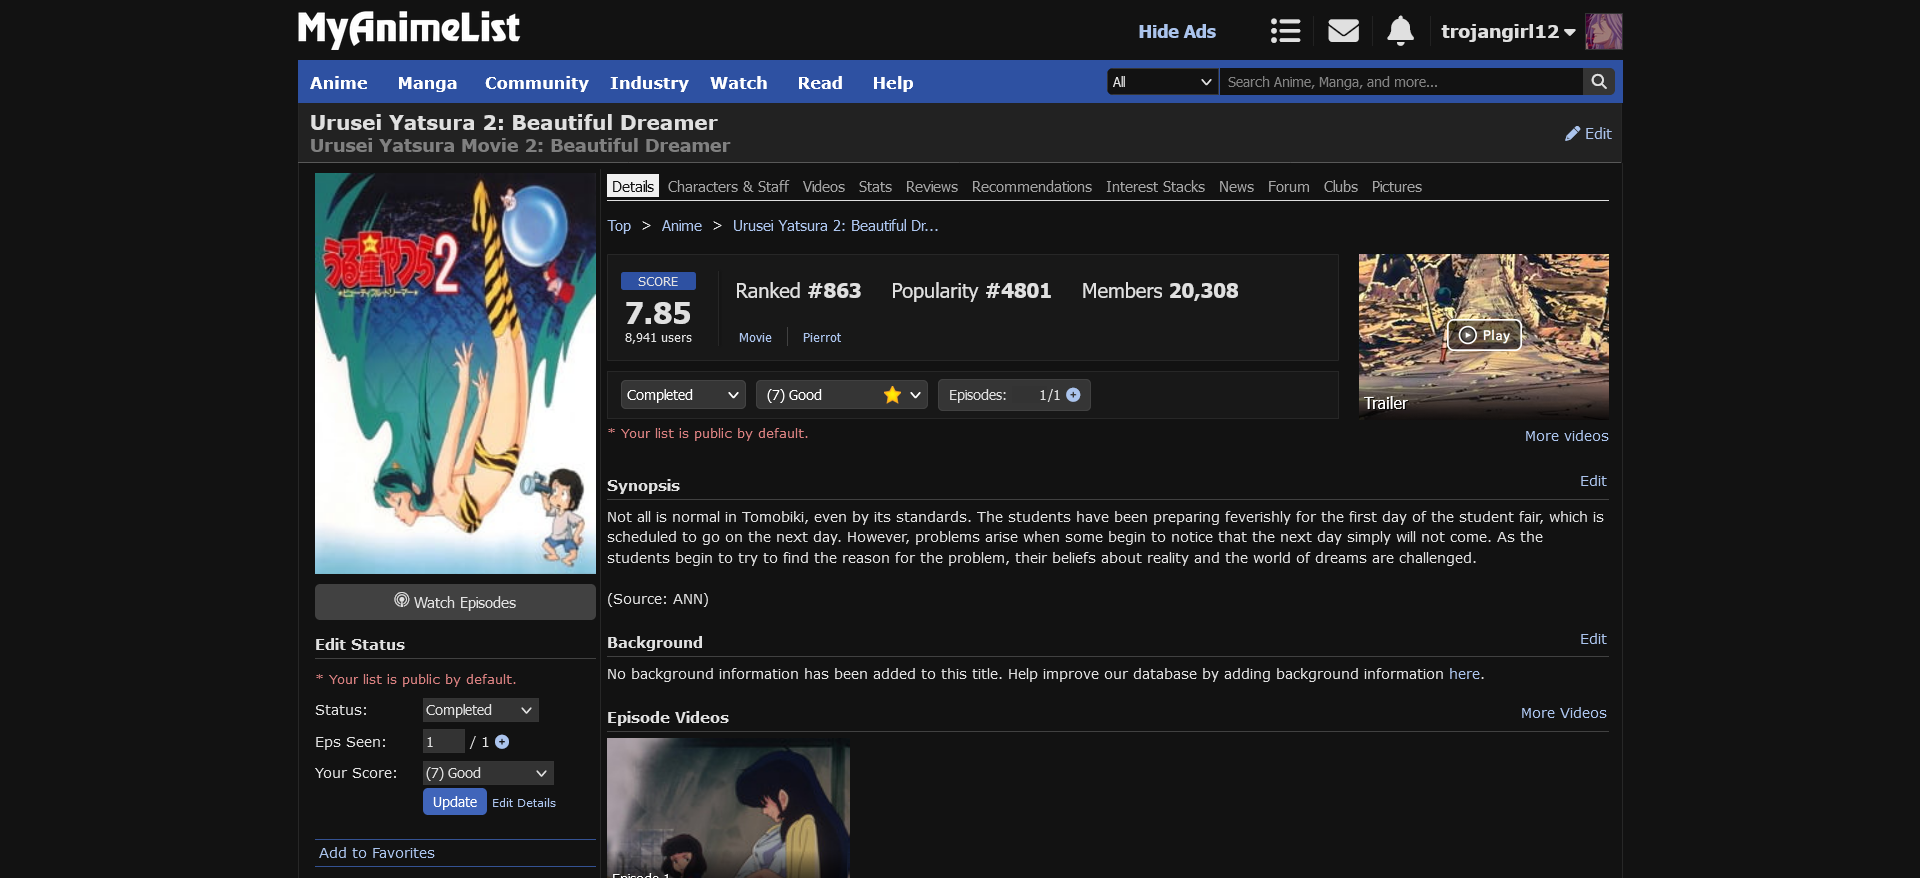The width and height of the screenshot is (1920, 878).
Task: Open the Urusei Yatsura 2 poster image
Action: [x=455, y=373]
